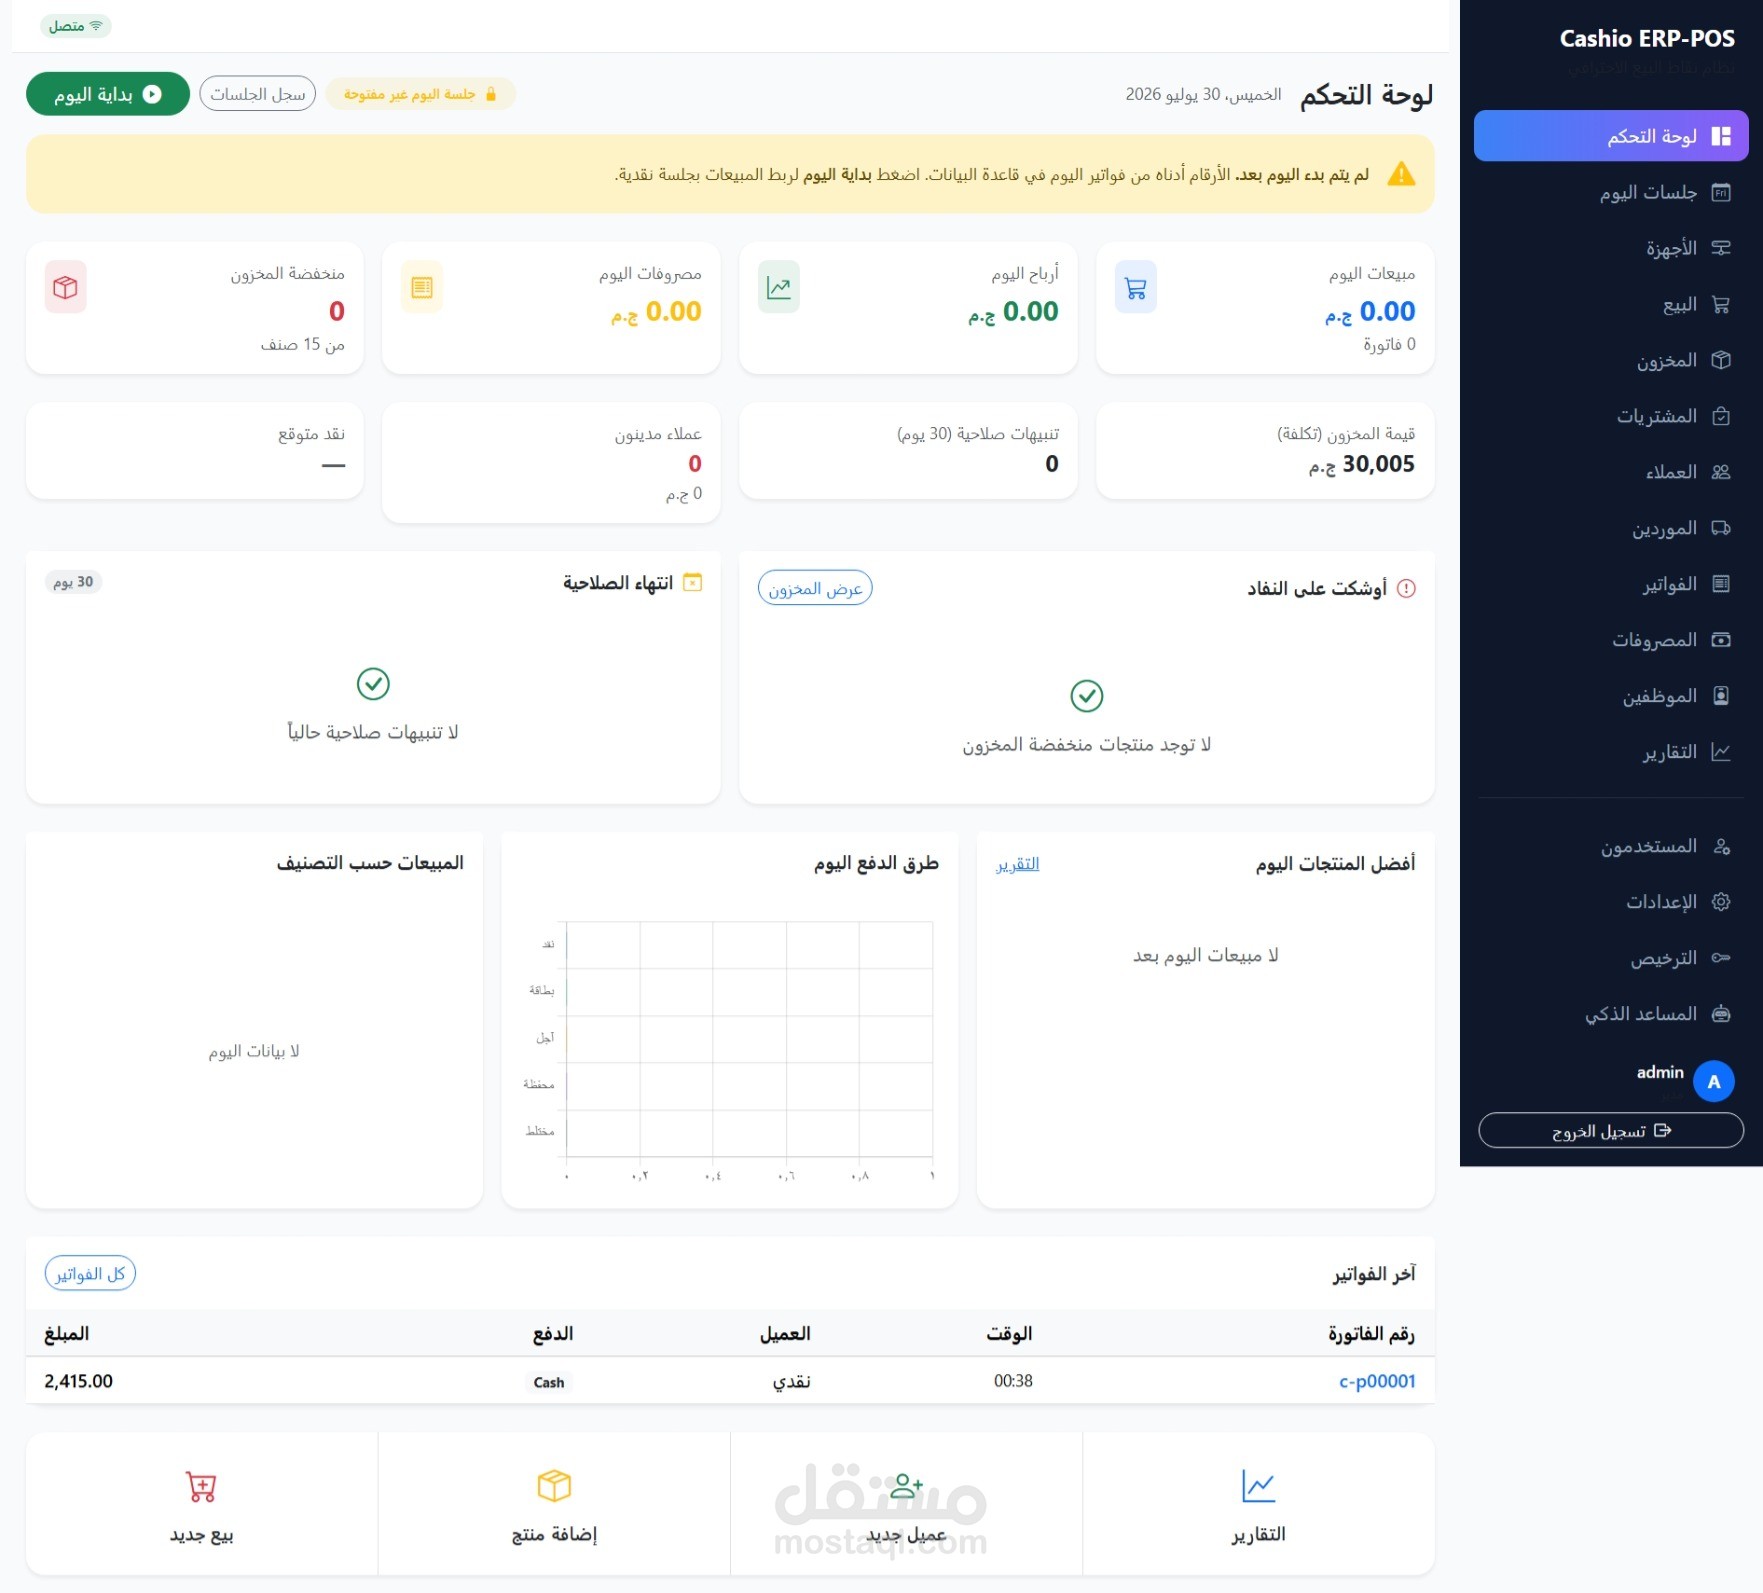The width and height of the screenshot is (1763, 1593).
Task: Open the التقرير link in أفضل المنتجات
Action: click(x=1018, y=864)
